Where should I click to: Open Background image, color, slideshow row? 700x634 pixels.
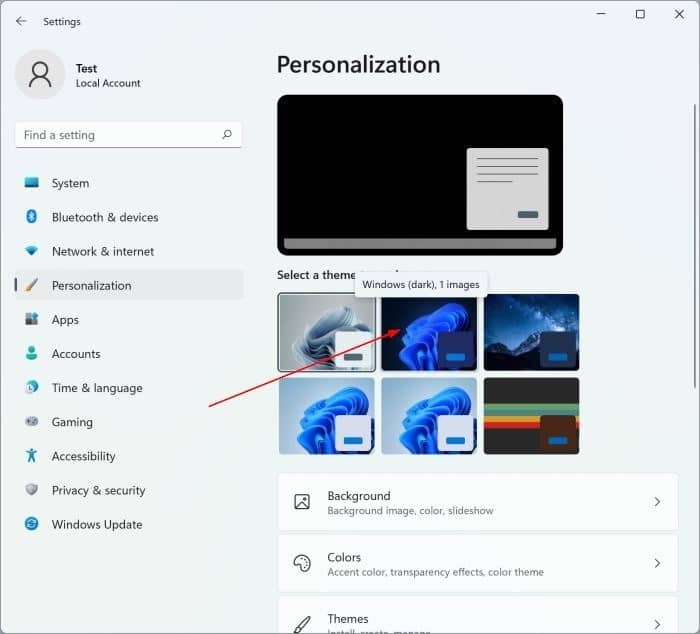pos(478,502)
